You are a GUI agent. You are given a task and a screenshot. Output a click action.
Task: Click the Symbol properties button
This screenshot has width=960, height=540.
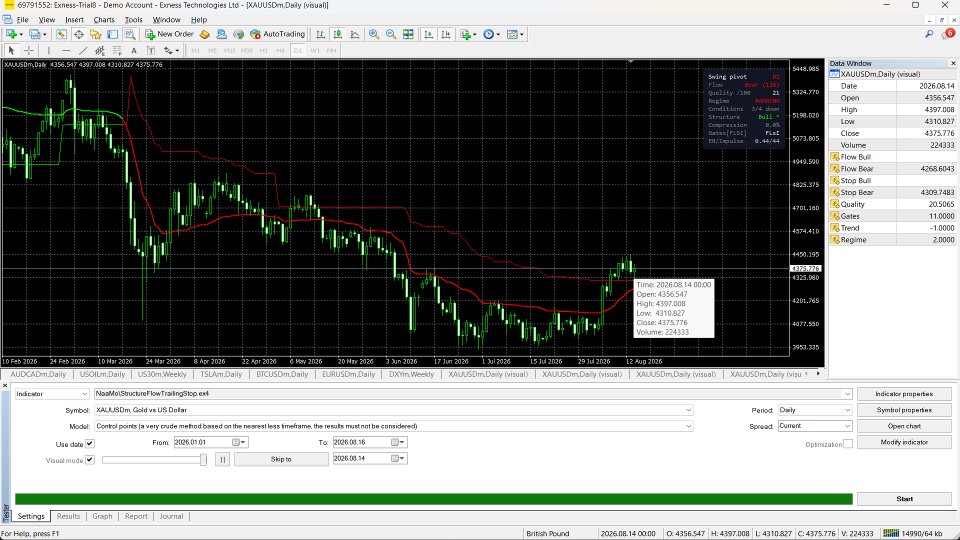pyautogui.click(x=904, y=410)
